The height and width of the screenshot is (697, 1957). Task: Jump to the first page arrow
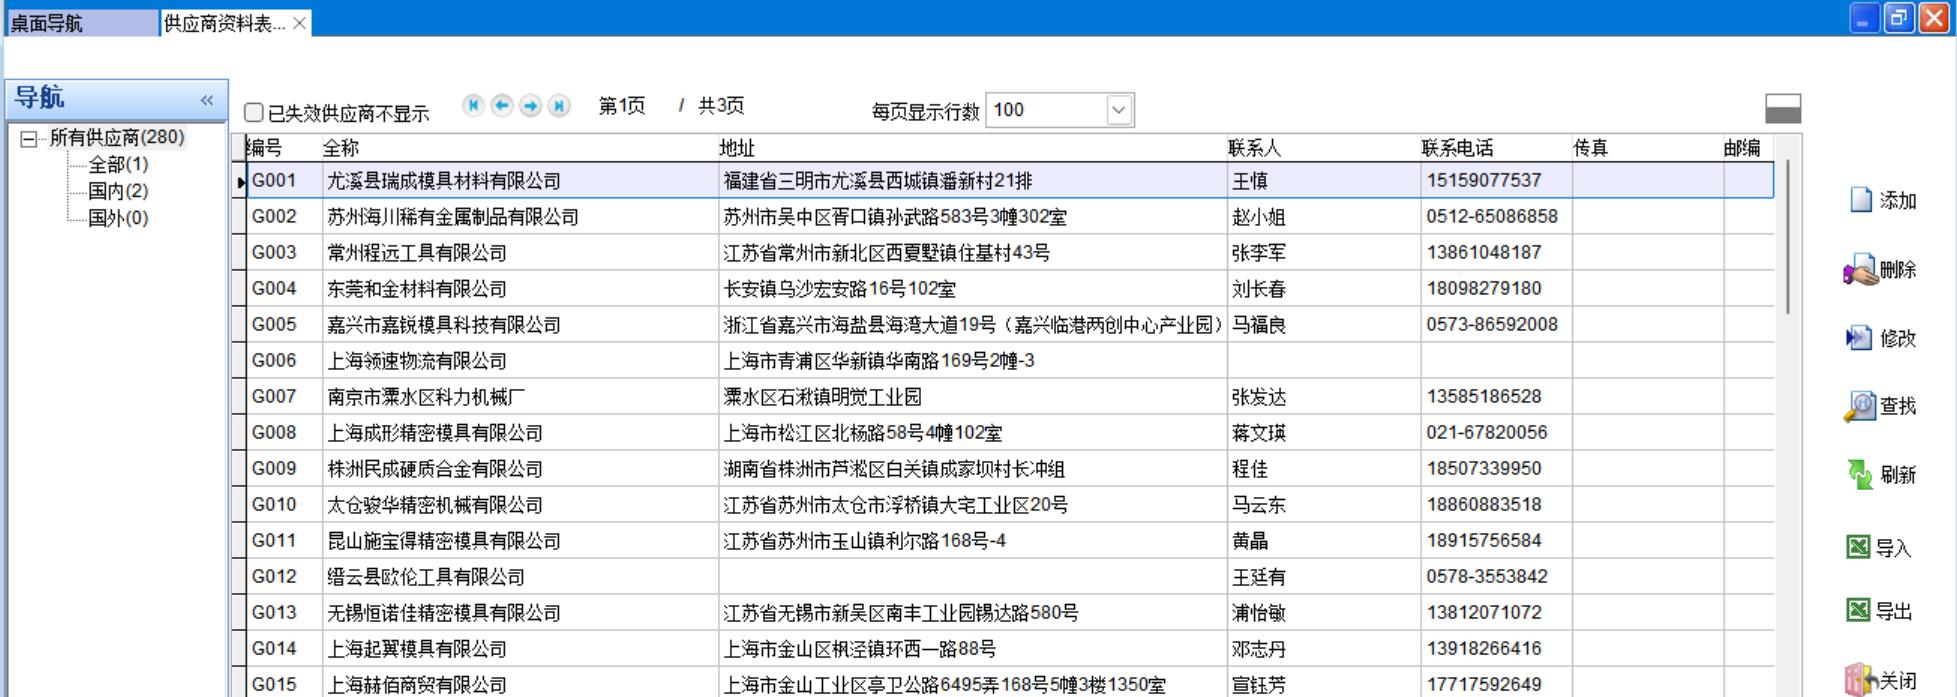(474, 106)
